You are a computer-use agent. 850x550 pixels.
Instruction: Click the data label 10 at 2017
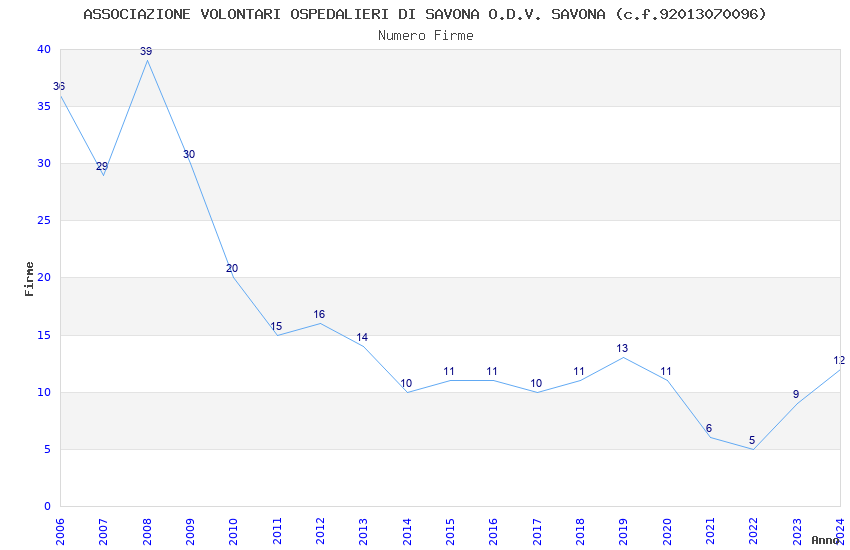pos(536,384)
